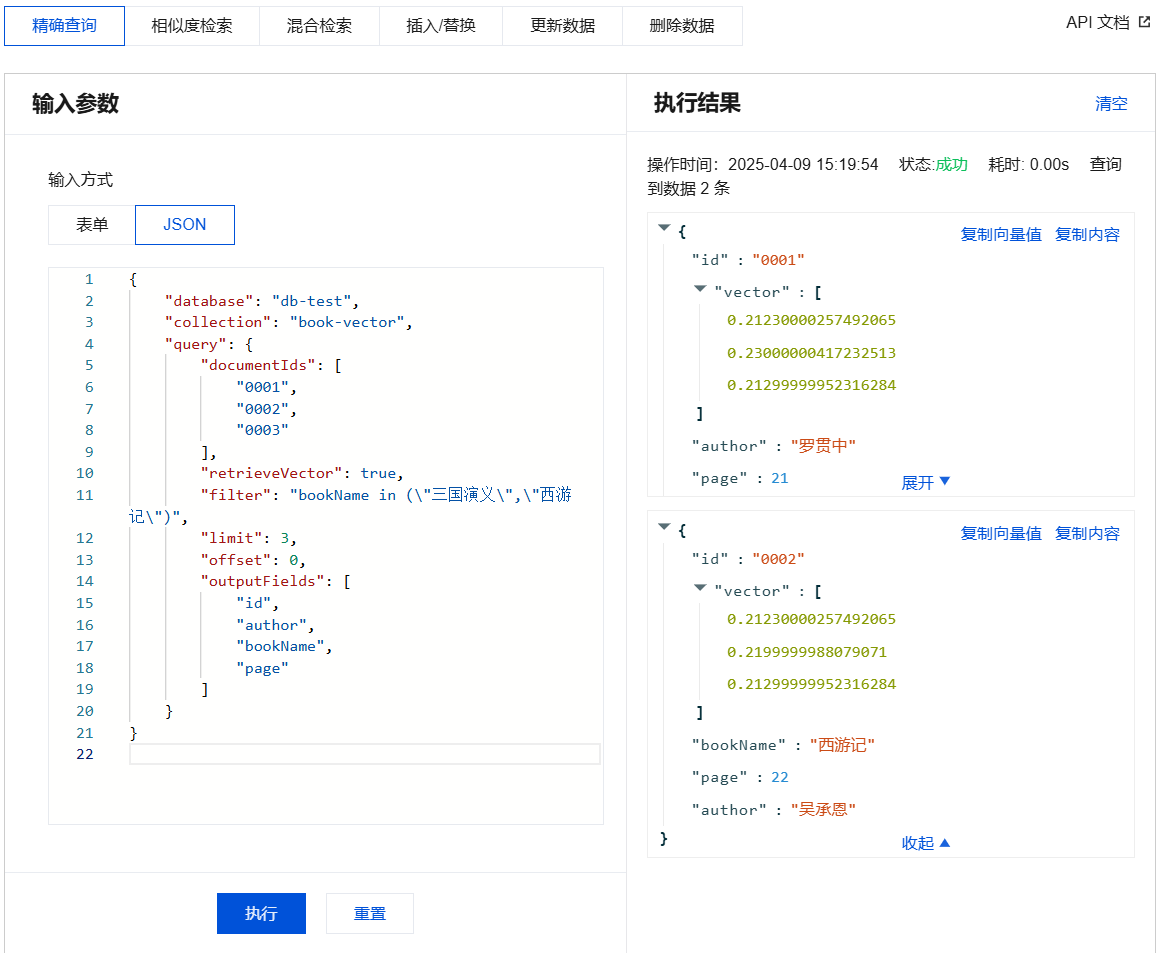This screenshot has width=1156, height=953.
Task: Go to the 插入/替换 tab
Action: pos(440,26)
